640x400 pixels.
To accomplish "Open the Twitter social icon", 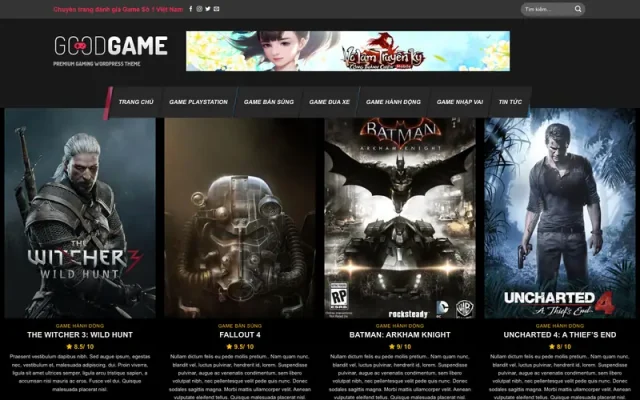I will (x=208, y=9).
